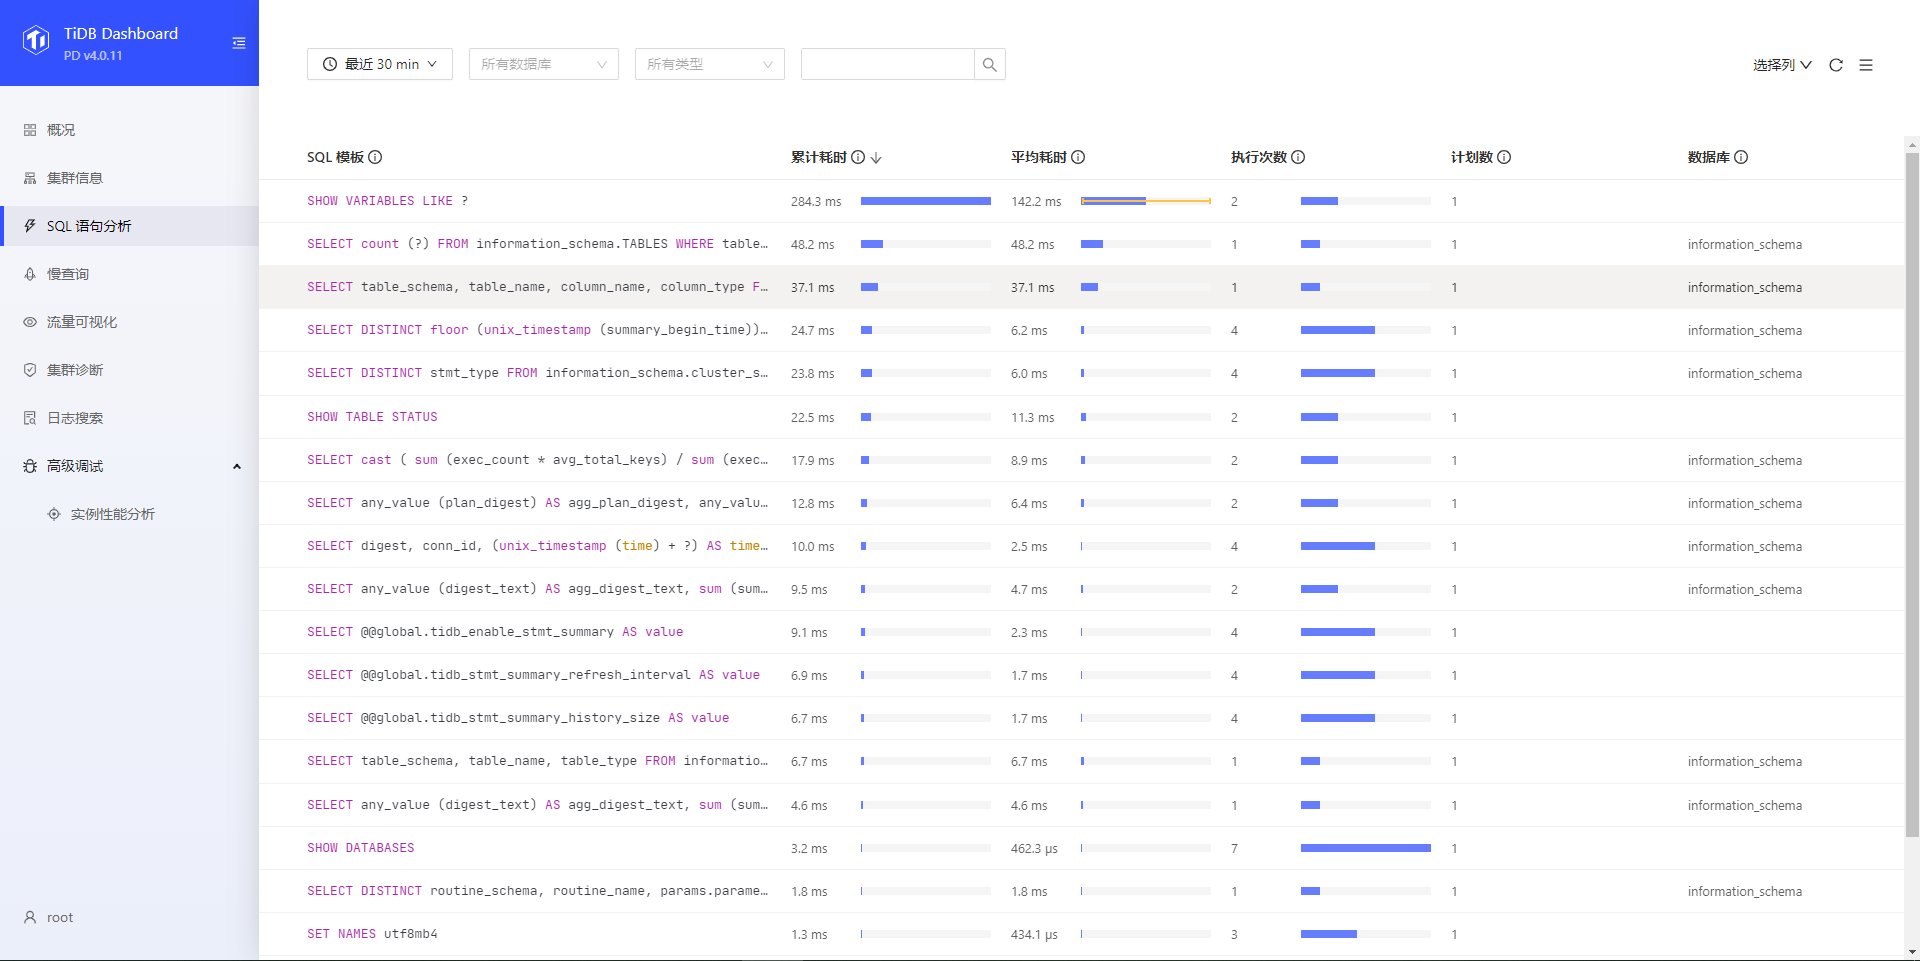Viewport: 1920px width, 961px height.
Task: Click the info icon beside 数据库
Action: pos(1741,157)
